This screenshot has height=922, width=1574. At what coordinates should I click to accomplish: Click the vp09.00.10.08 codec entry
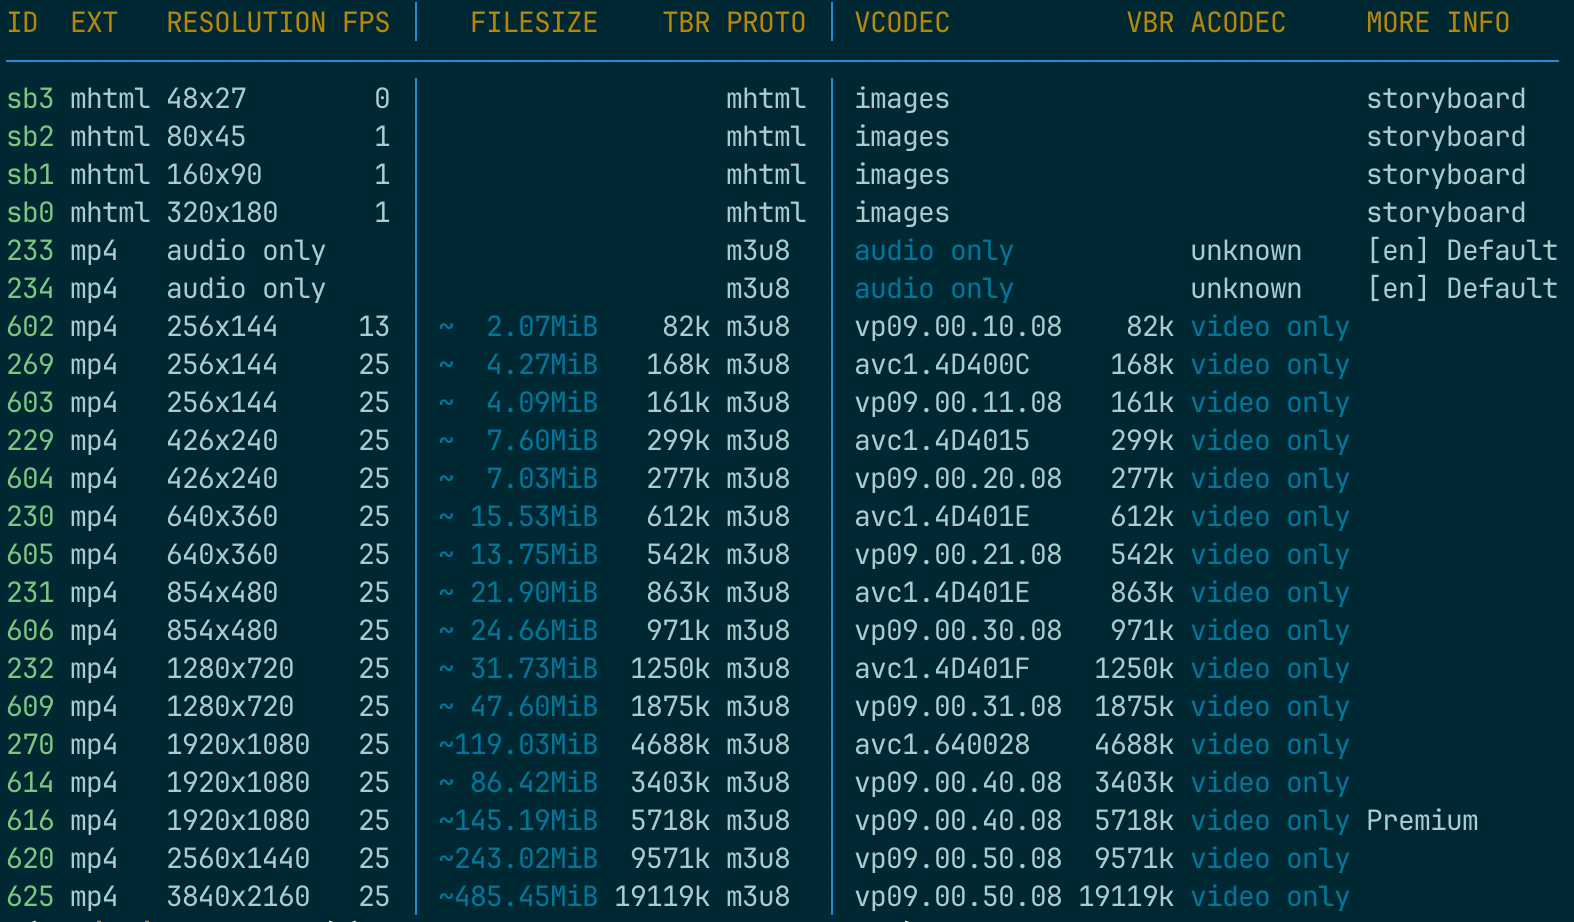[x=957, y=327]
